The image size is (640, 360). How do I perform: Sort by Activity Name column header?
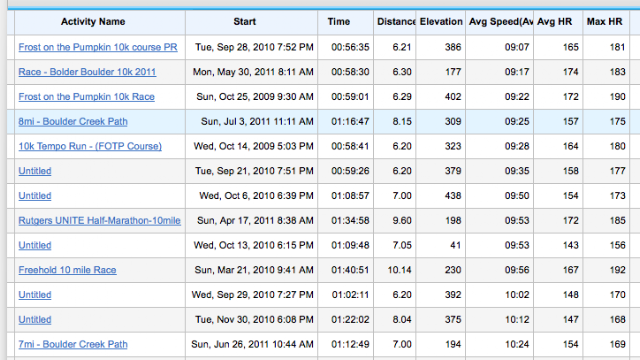(x=93, y=22)
